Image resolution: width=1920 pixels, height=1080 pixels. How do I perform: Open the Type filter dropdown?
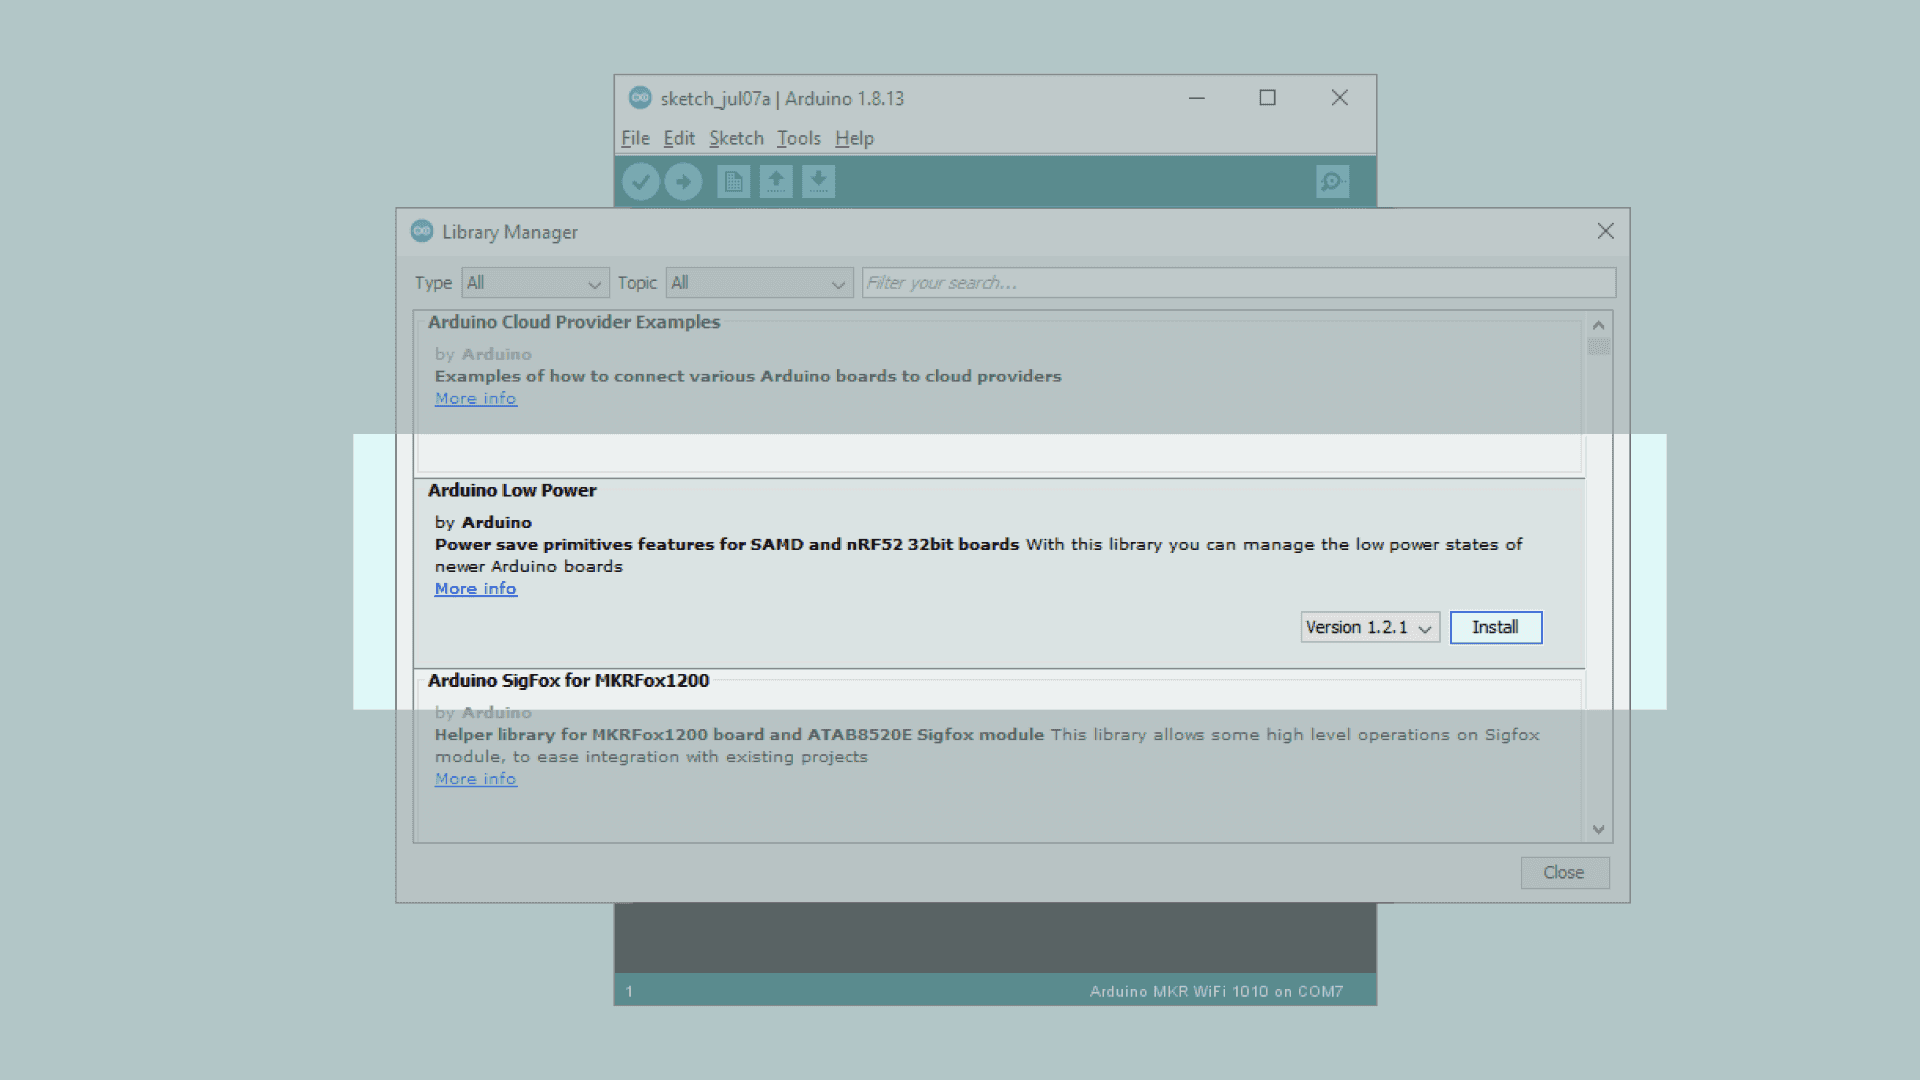(535, 283)
